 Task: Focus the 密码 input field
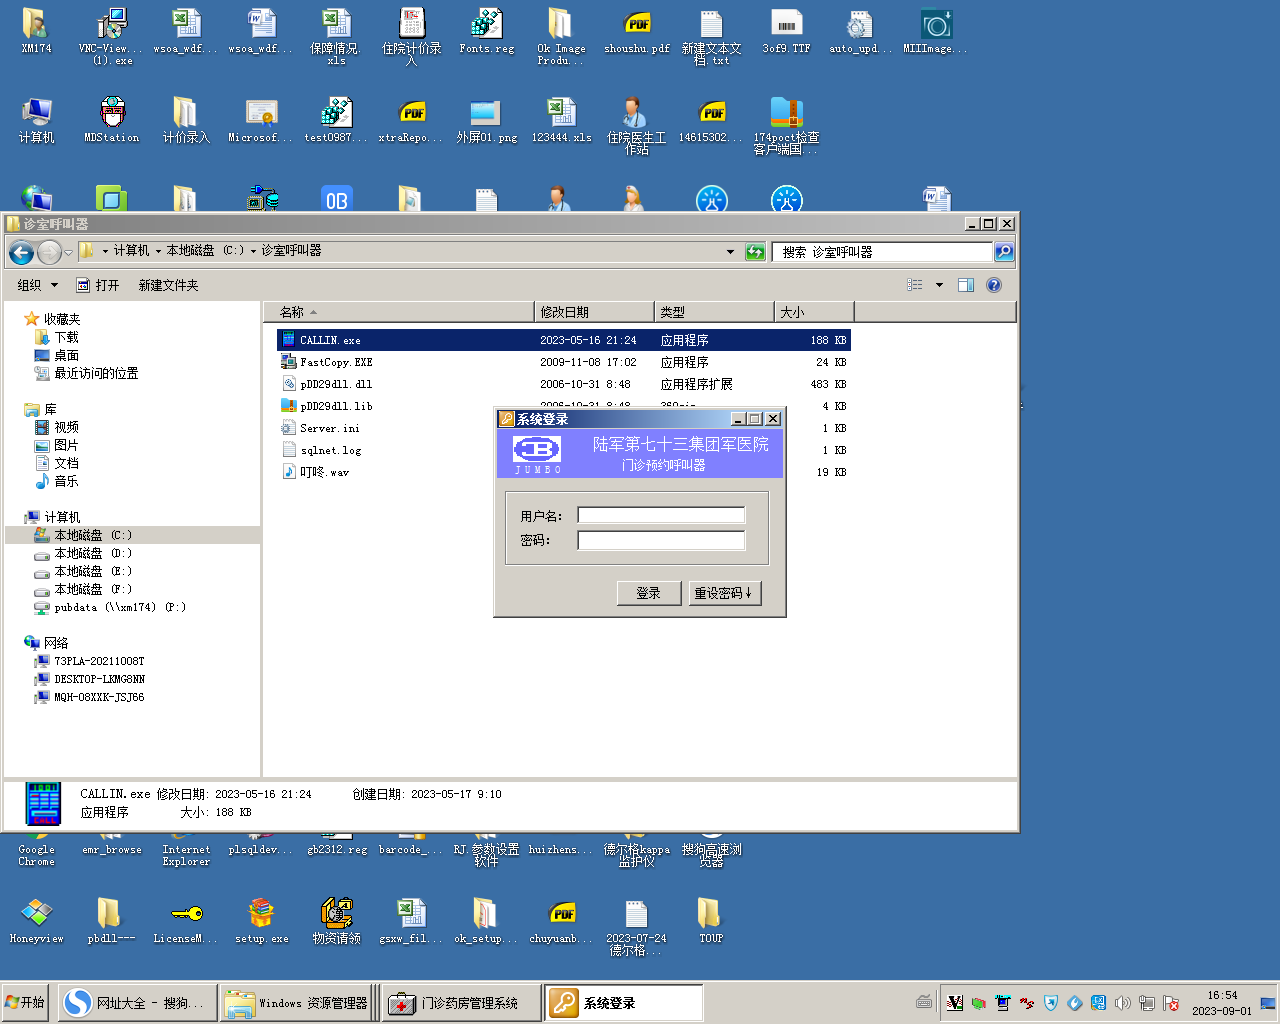[x=661, y=540]
